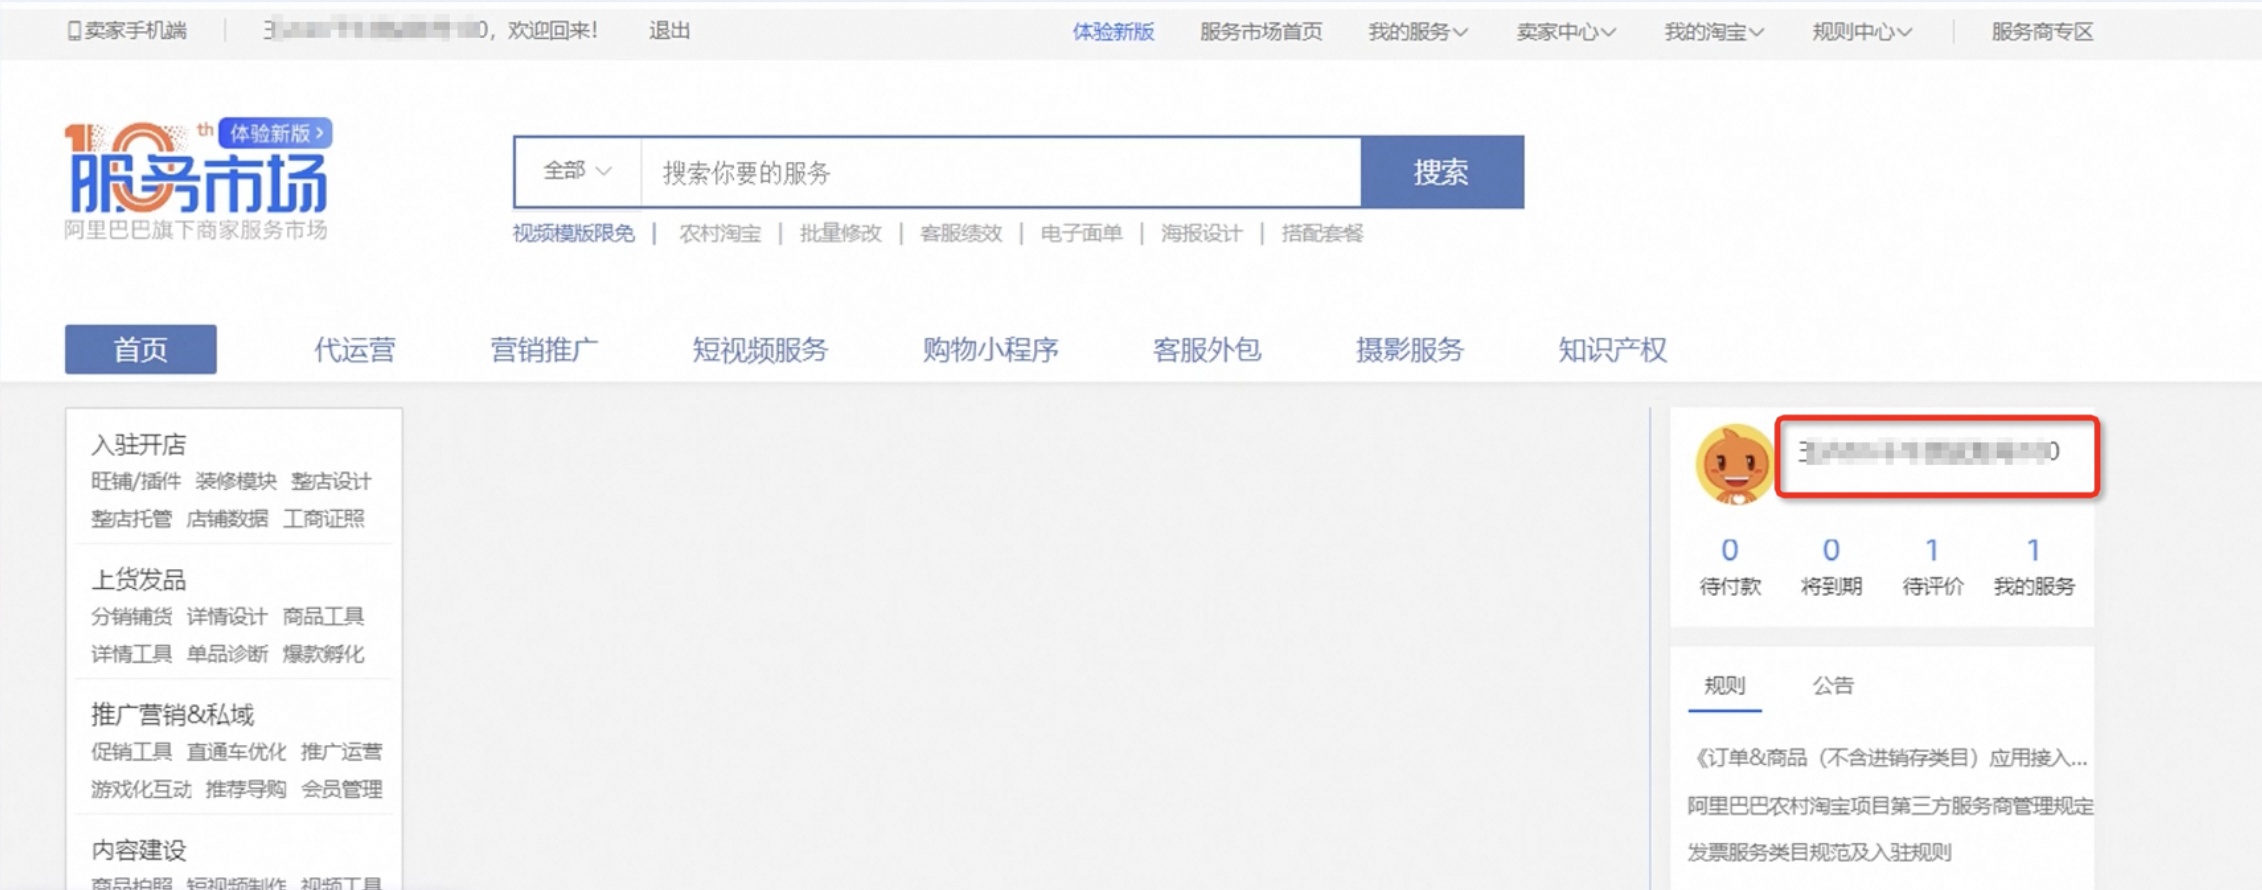Image resolution: width=2262 pixels, height=890 pixels.
Task: Select the 规则 tab in notice panel
Action: click(x=1724, y=685)
